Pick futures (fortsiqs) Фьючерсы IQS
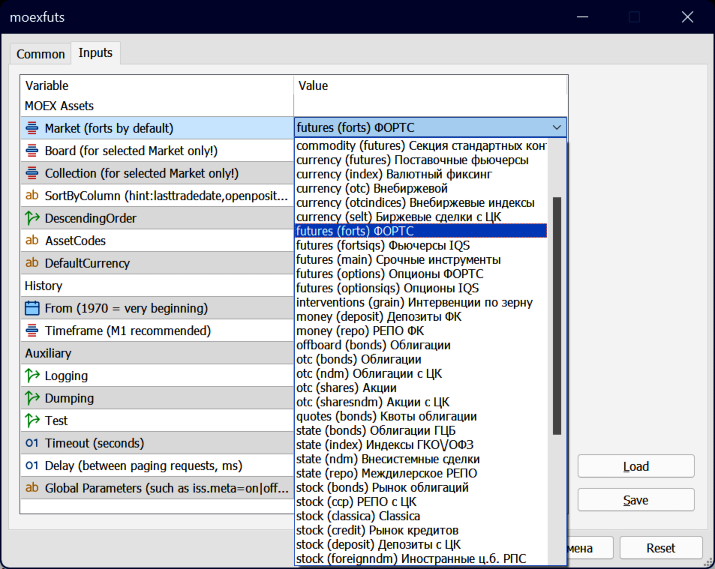 point(421,245)
